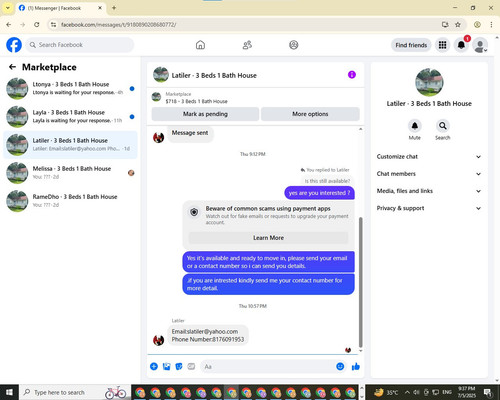Viewport: 500px width, 400px height.
Task: Reload the page in Chrome
Action: tap(37, 25)
